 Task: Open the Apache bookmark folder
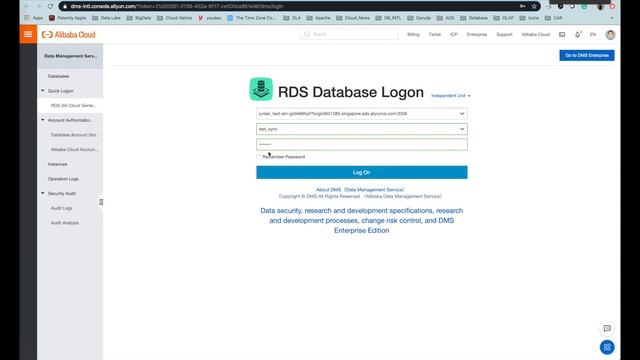[x=318, y=18]
